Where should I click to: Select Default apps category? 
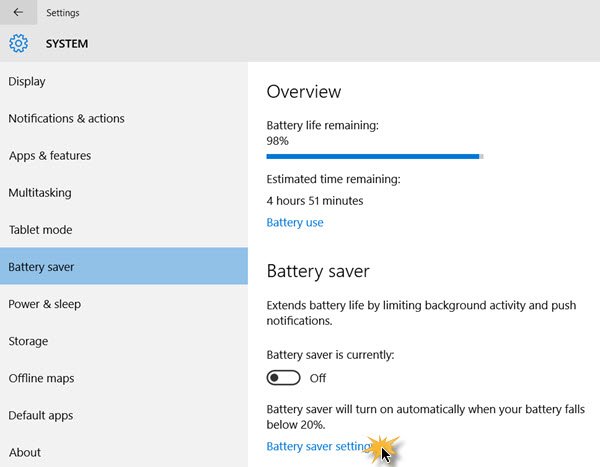point(40,415)
